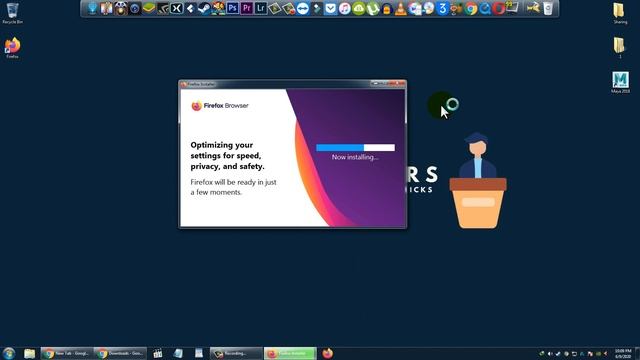Open Premiere Pro from the top dock

coord(247,8)
